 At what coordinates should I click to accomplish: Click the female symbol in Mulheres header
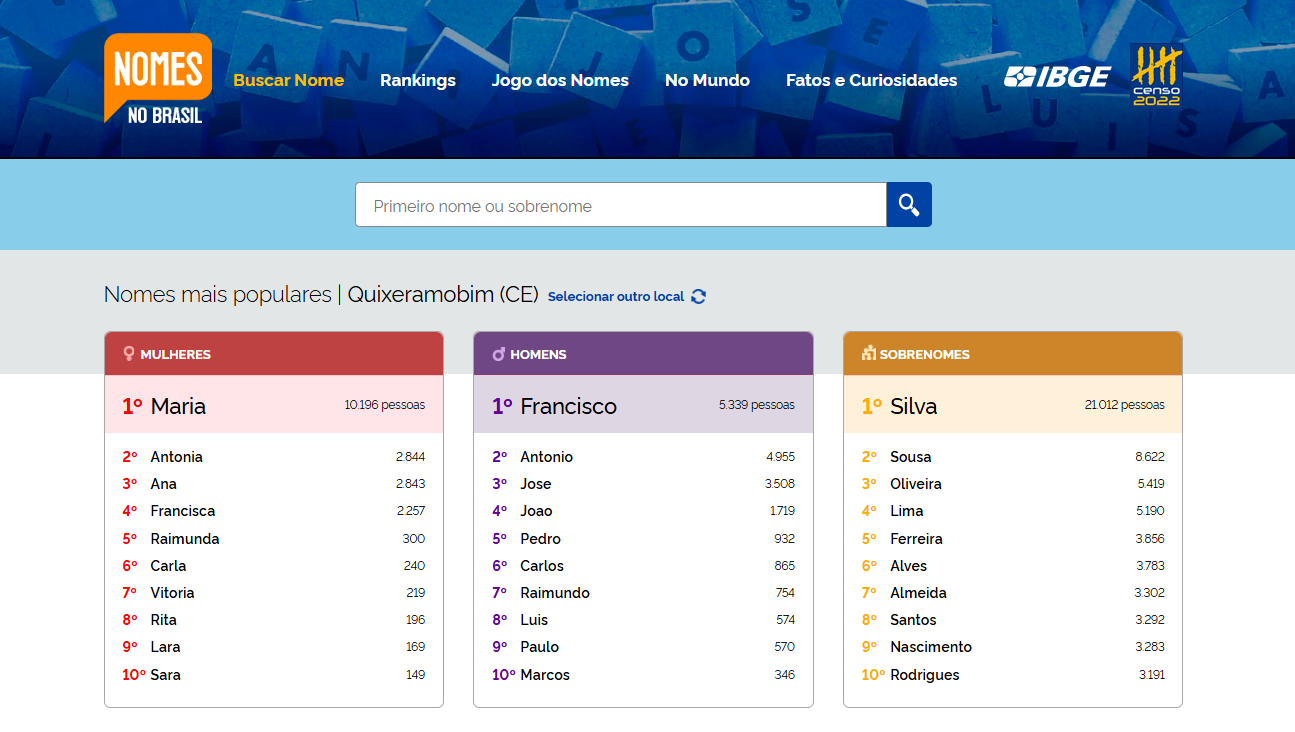[x=128, y=354]
